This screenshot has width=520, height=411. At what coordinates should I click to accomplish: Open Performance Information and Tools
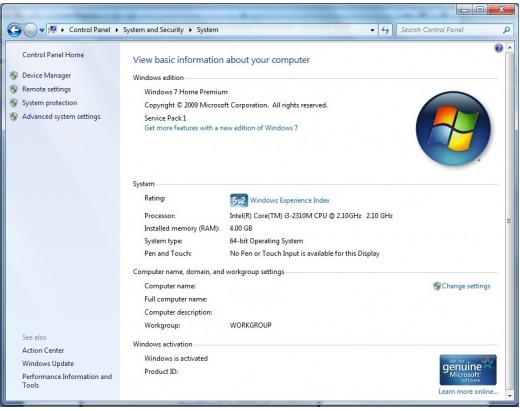pyautogui.click(x=67, y=381)
